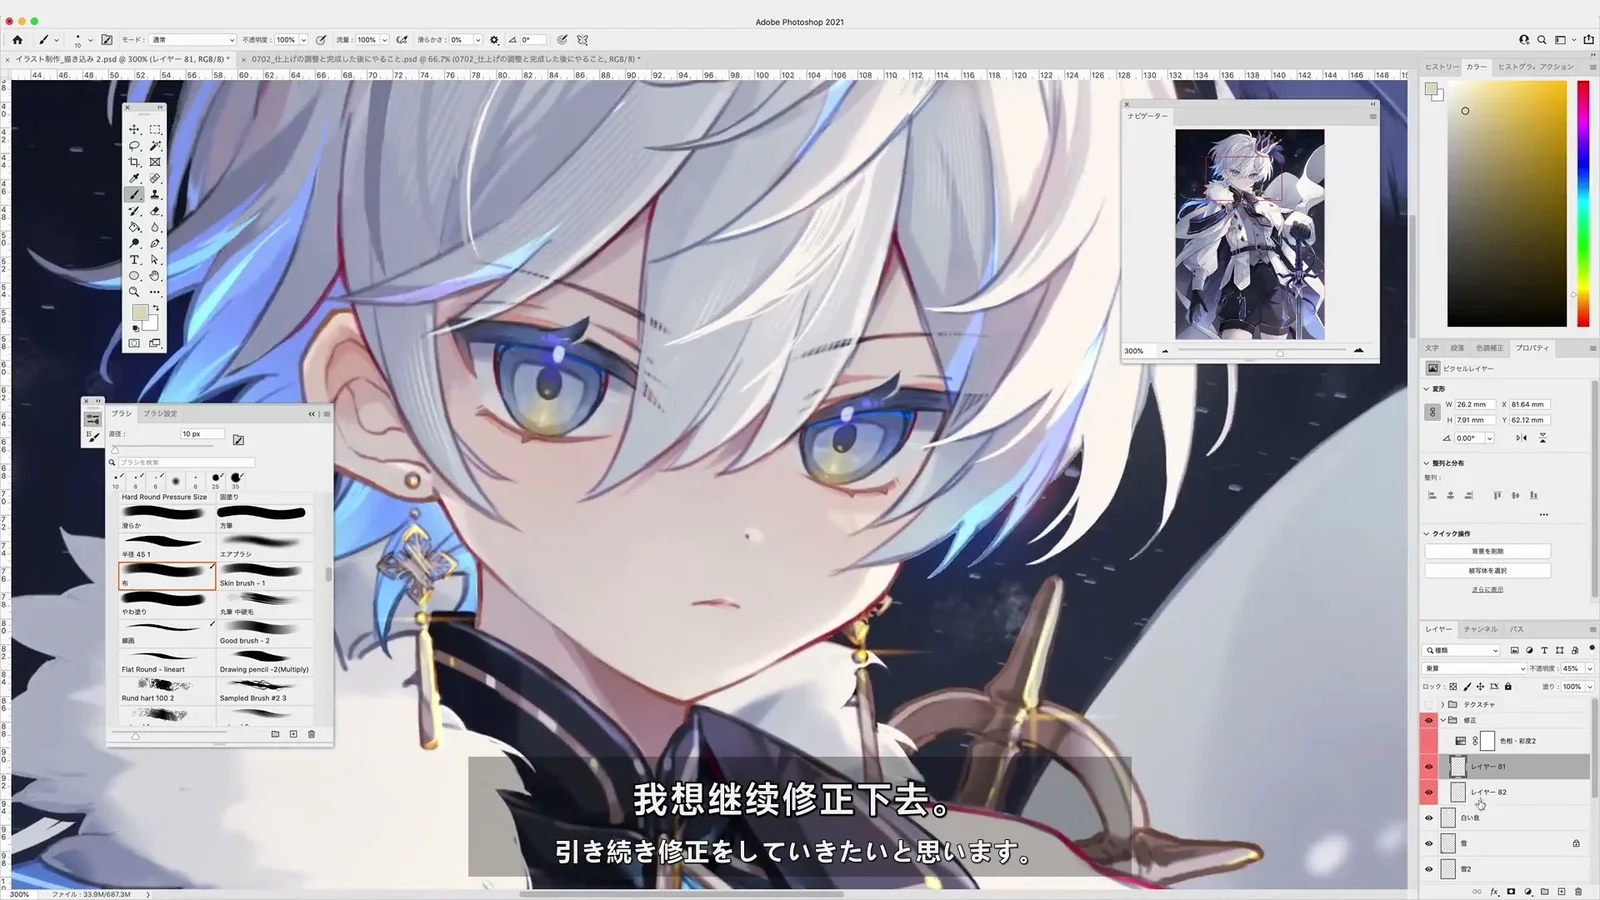Click the brush search field
1600x900 pixels.
pos(186,462)
